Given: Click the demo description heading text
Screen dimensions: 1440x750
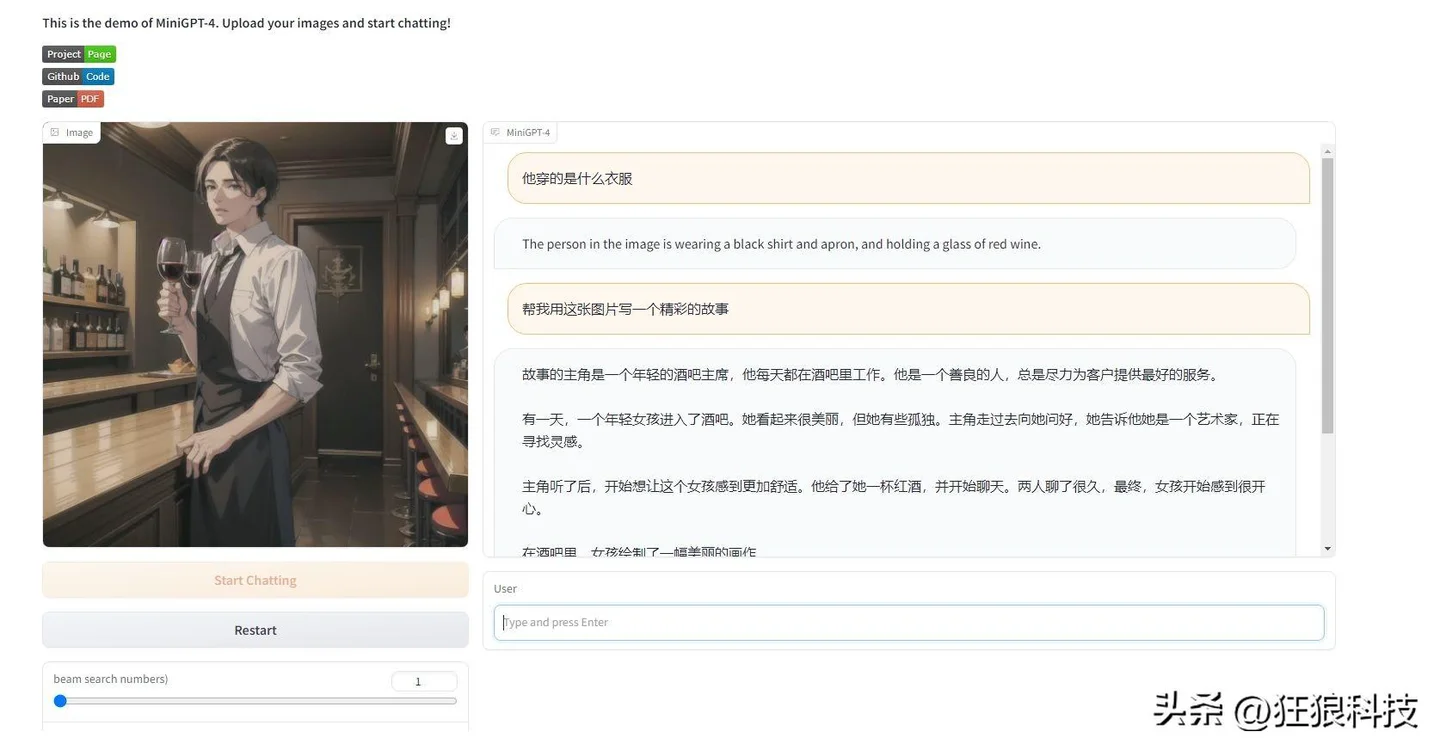Looking at the screenshot, I should [246, 23].
